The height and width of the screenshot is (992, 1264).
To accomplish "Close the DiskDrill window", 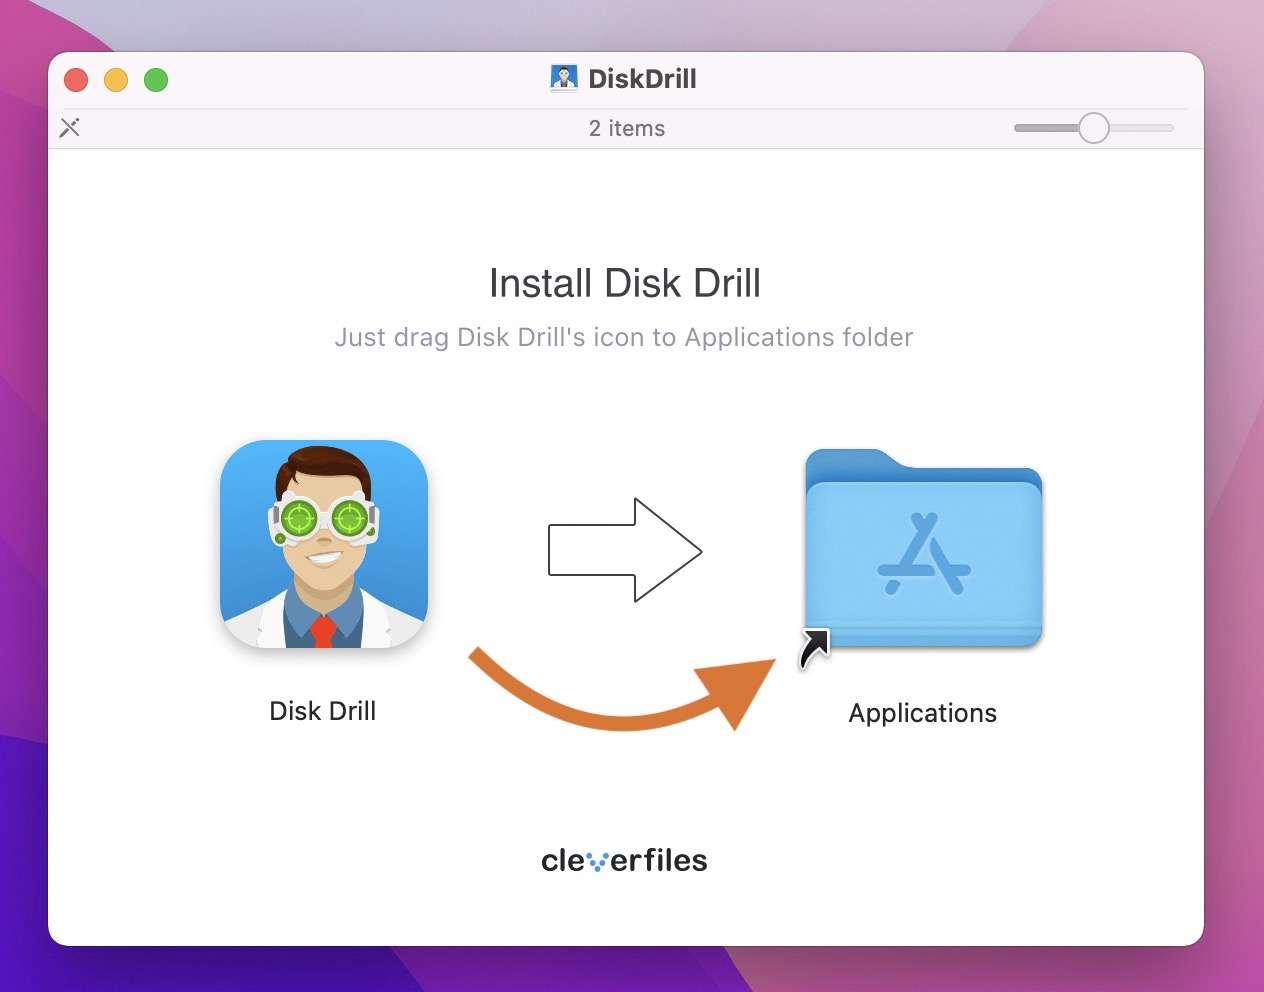I will pyautogui.click(x=76, y=80).
